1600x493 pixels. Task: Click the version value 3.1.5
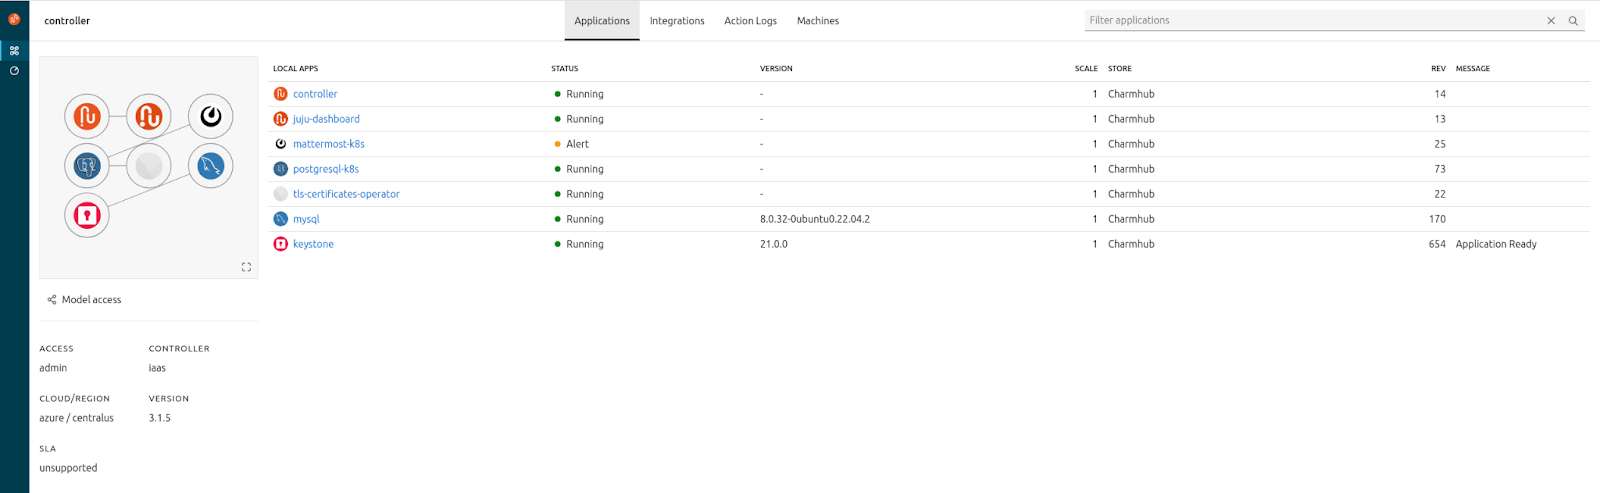160,418
